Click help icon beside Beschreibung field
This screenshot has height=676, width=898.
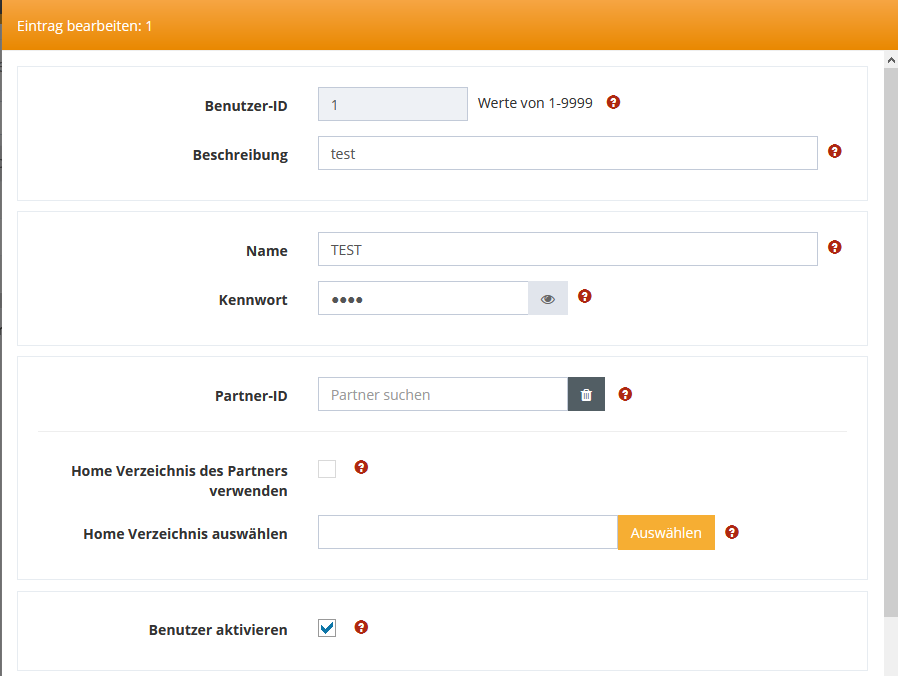(835, 152)
